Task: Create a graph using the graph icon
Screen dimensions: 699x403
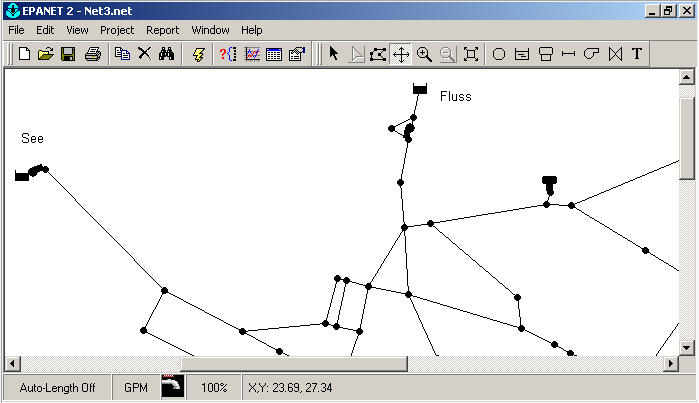Action: coord(252,54)
